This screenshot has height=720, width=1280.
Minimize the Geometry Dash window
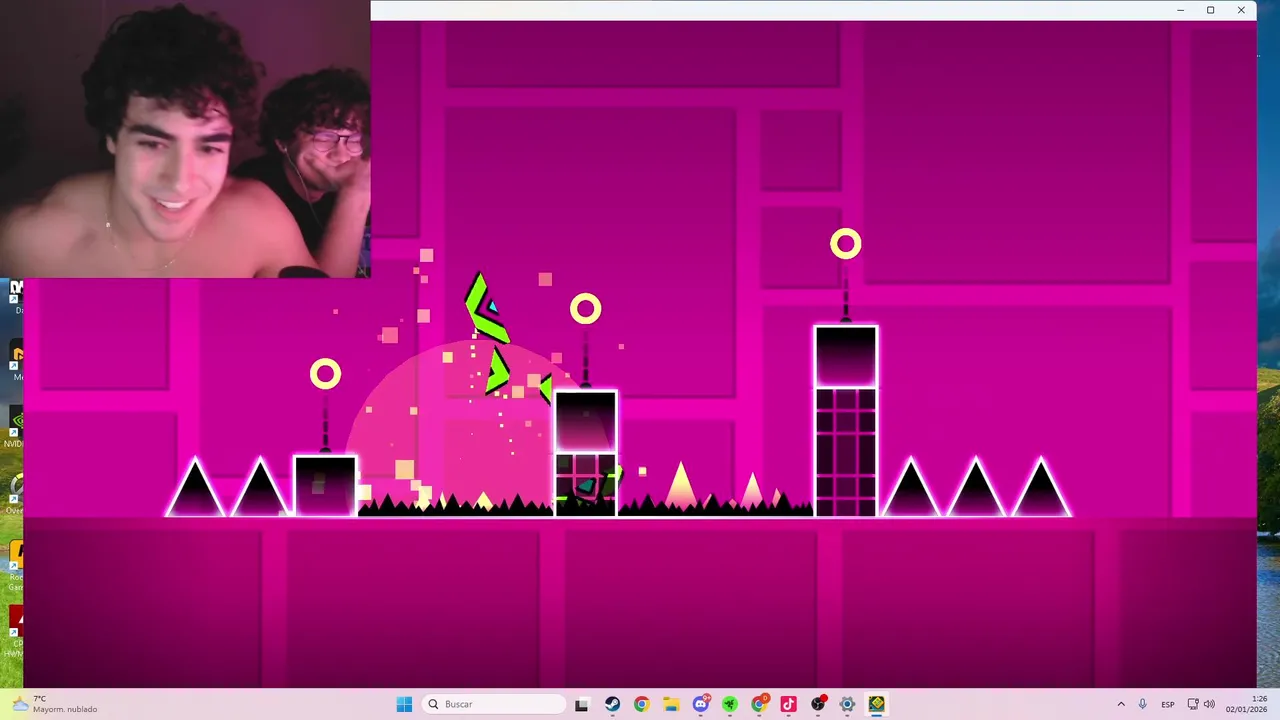pos(1181,10)
